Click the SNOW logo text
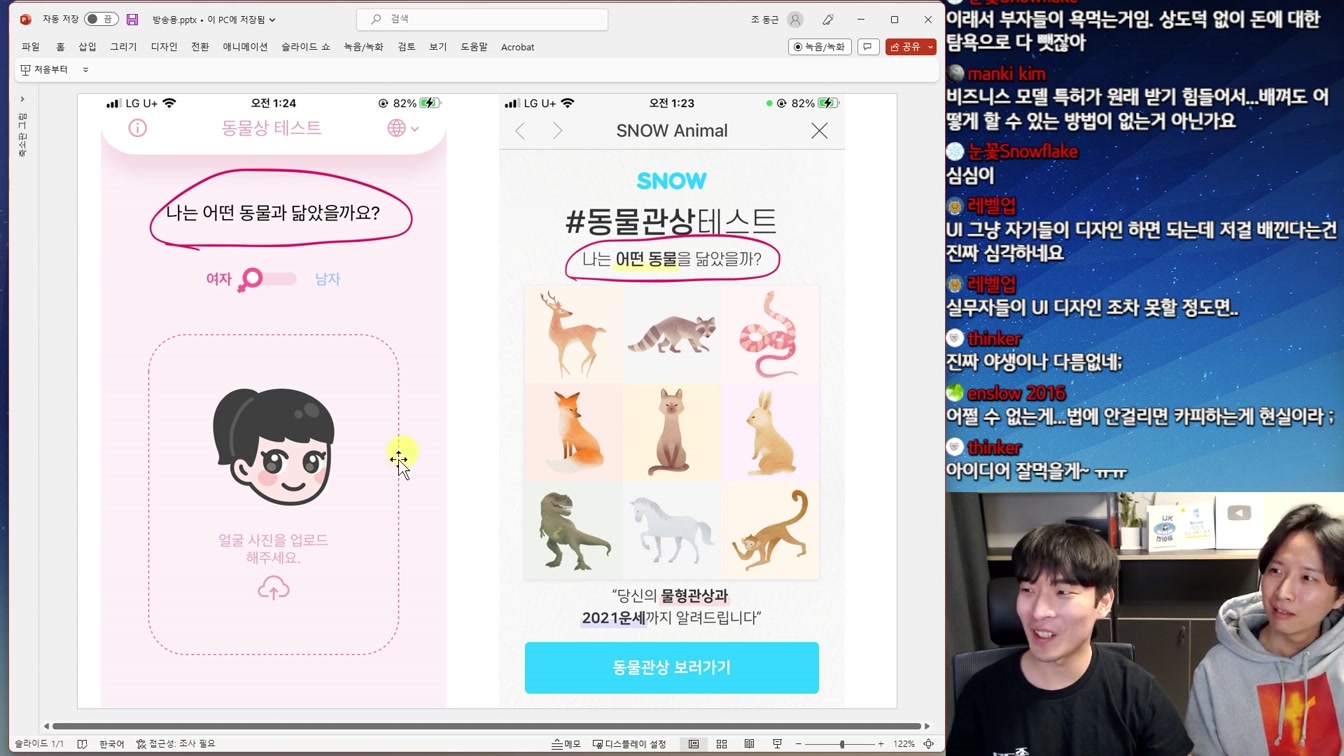Viewport: 1344px width, 756px height. click(672, 181)
